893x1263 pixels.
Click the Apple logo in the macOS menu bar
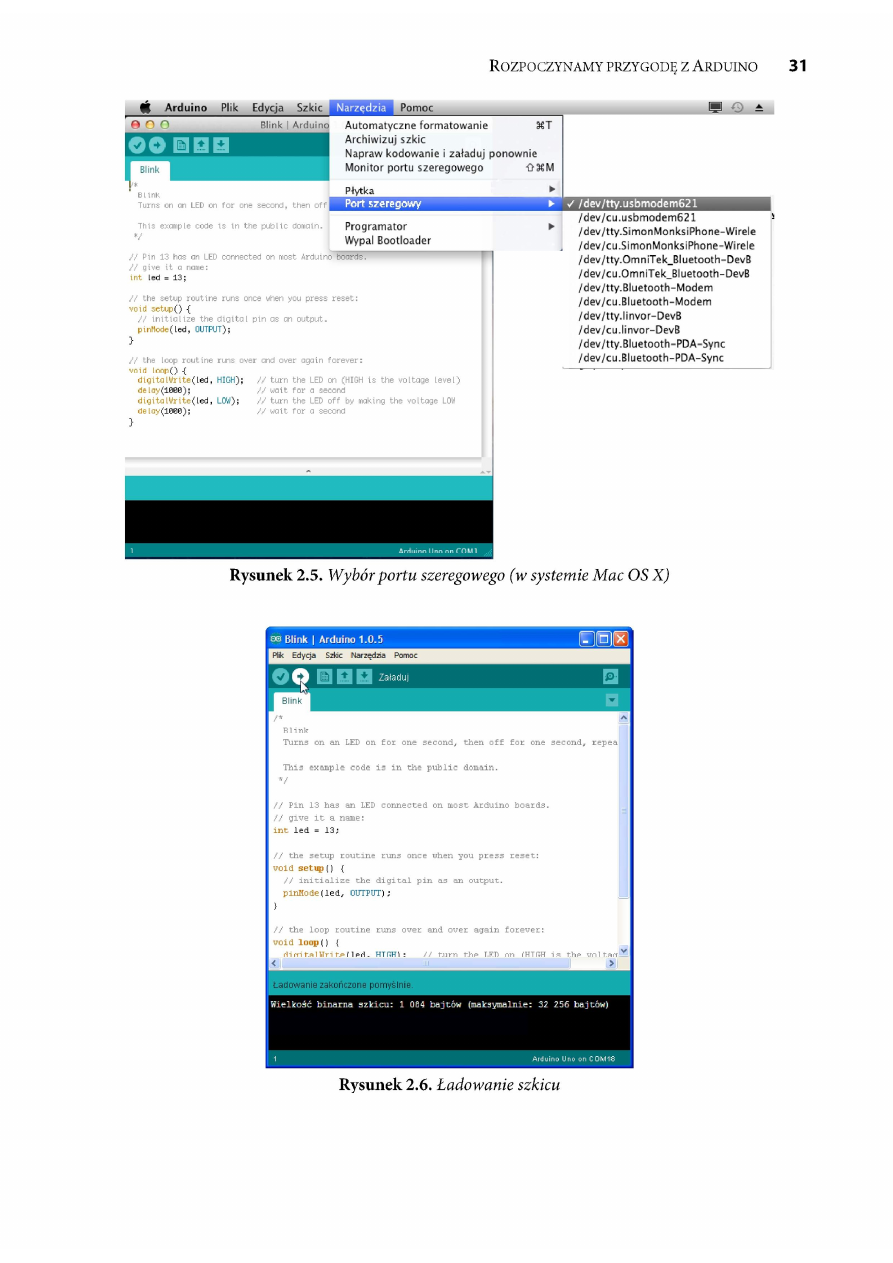point(144,108)
